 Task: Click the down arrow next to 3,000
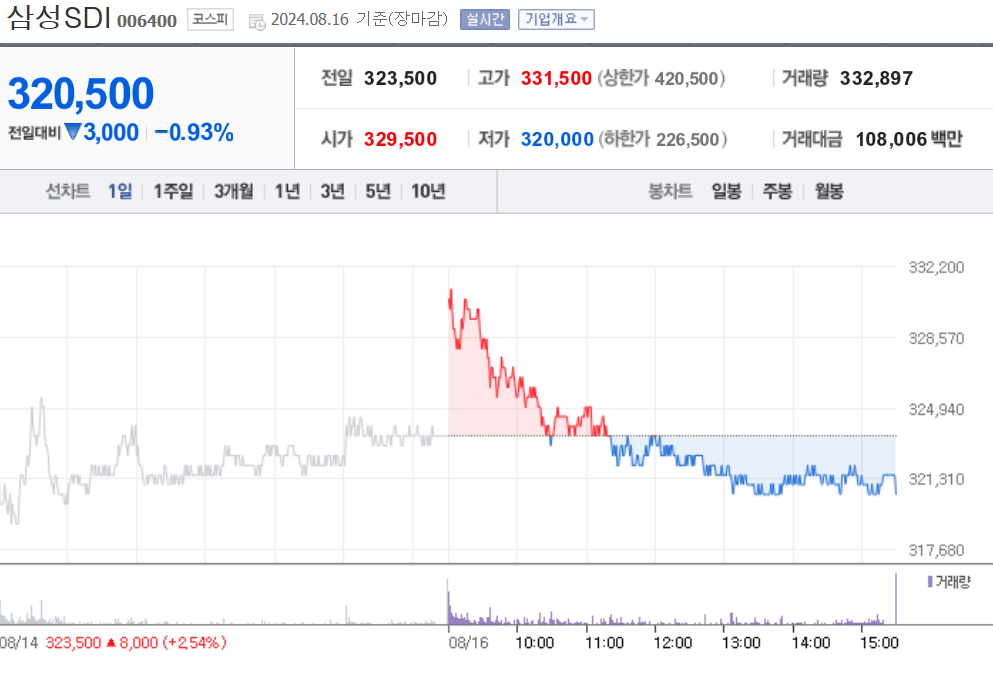(x=73, y=132)
